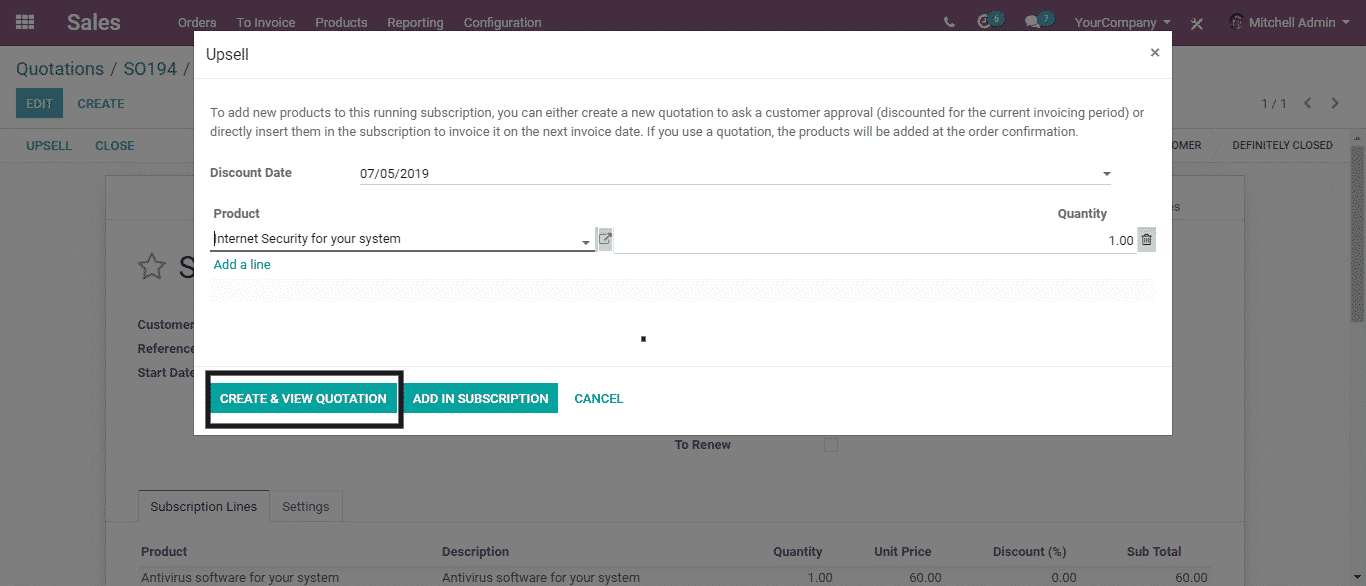Open the activities clock icon
This screenshot has width=1366, height=586.
coord(986,22)
